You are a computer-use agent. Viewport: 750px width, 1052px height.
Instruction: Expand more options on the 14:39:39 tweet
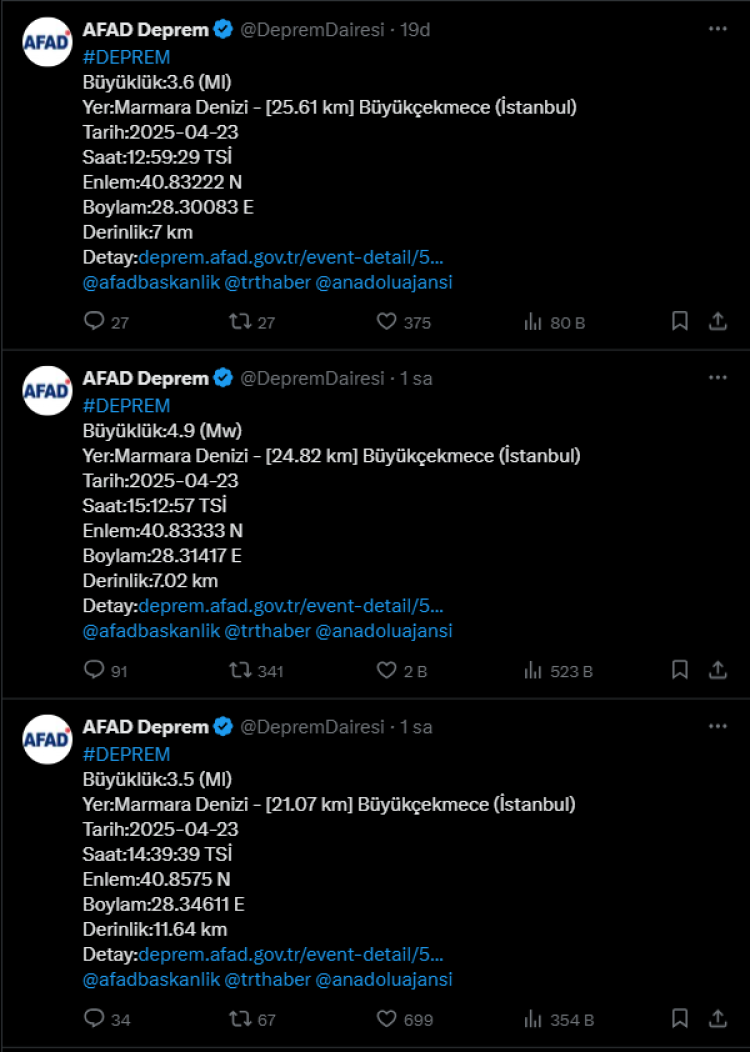click(x=717, y=727)
